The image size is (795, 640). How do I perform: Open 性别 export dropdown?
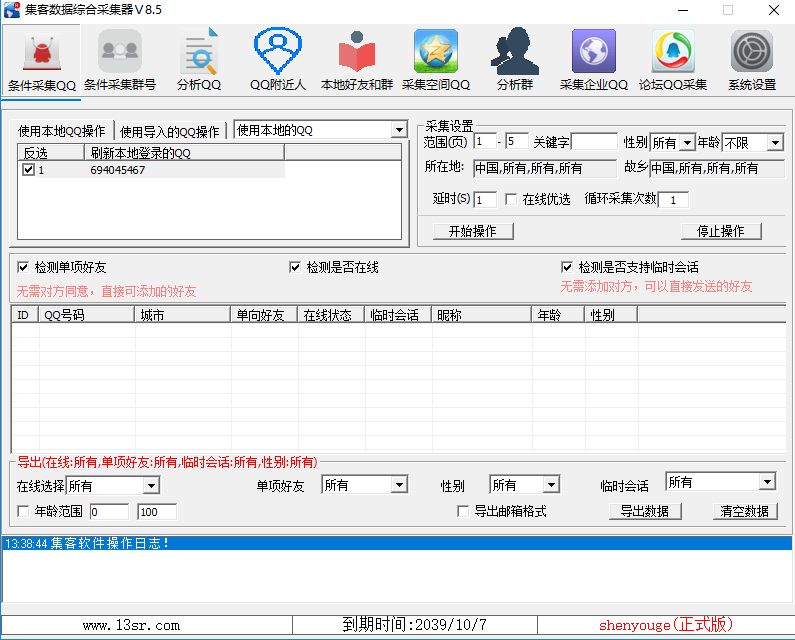pos(551,485)
